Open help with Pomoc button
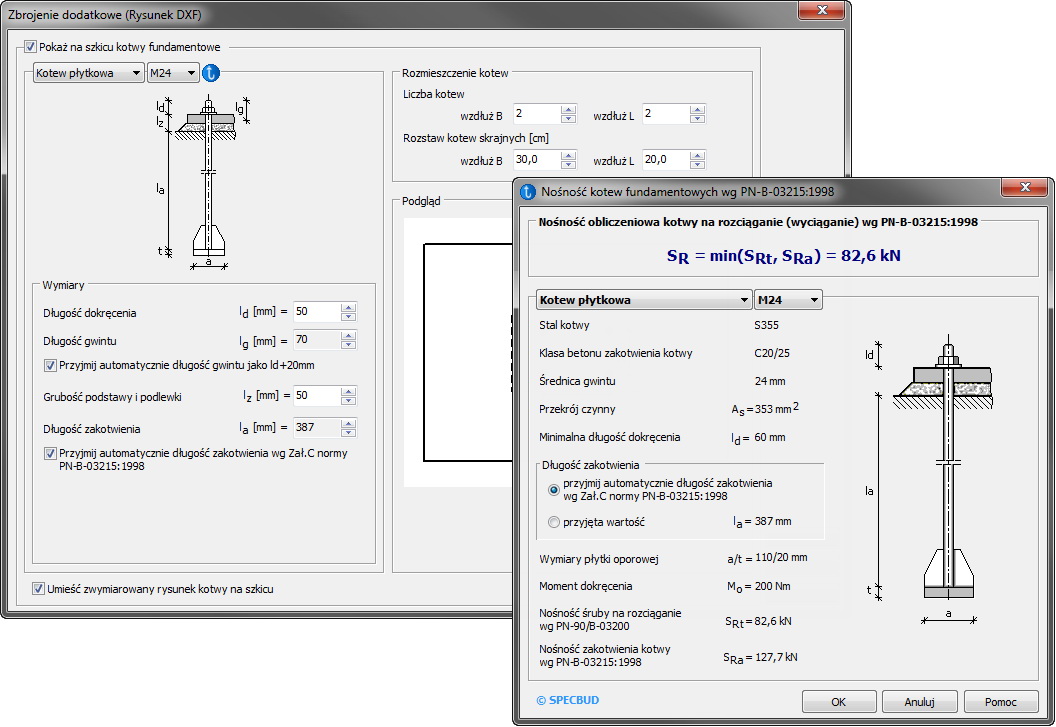Image resolution: width=1056 pixels, height=727 pixels. [1001, 702]
